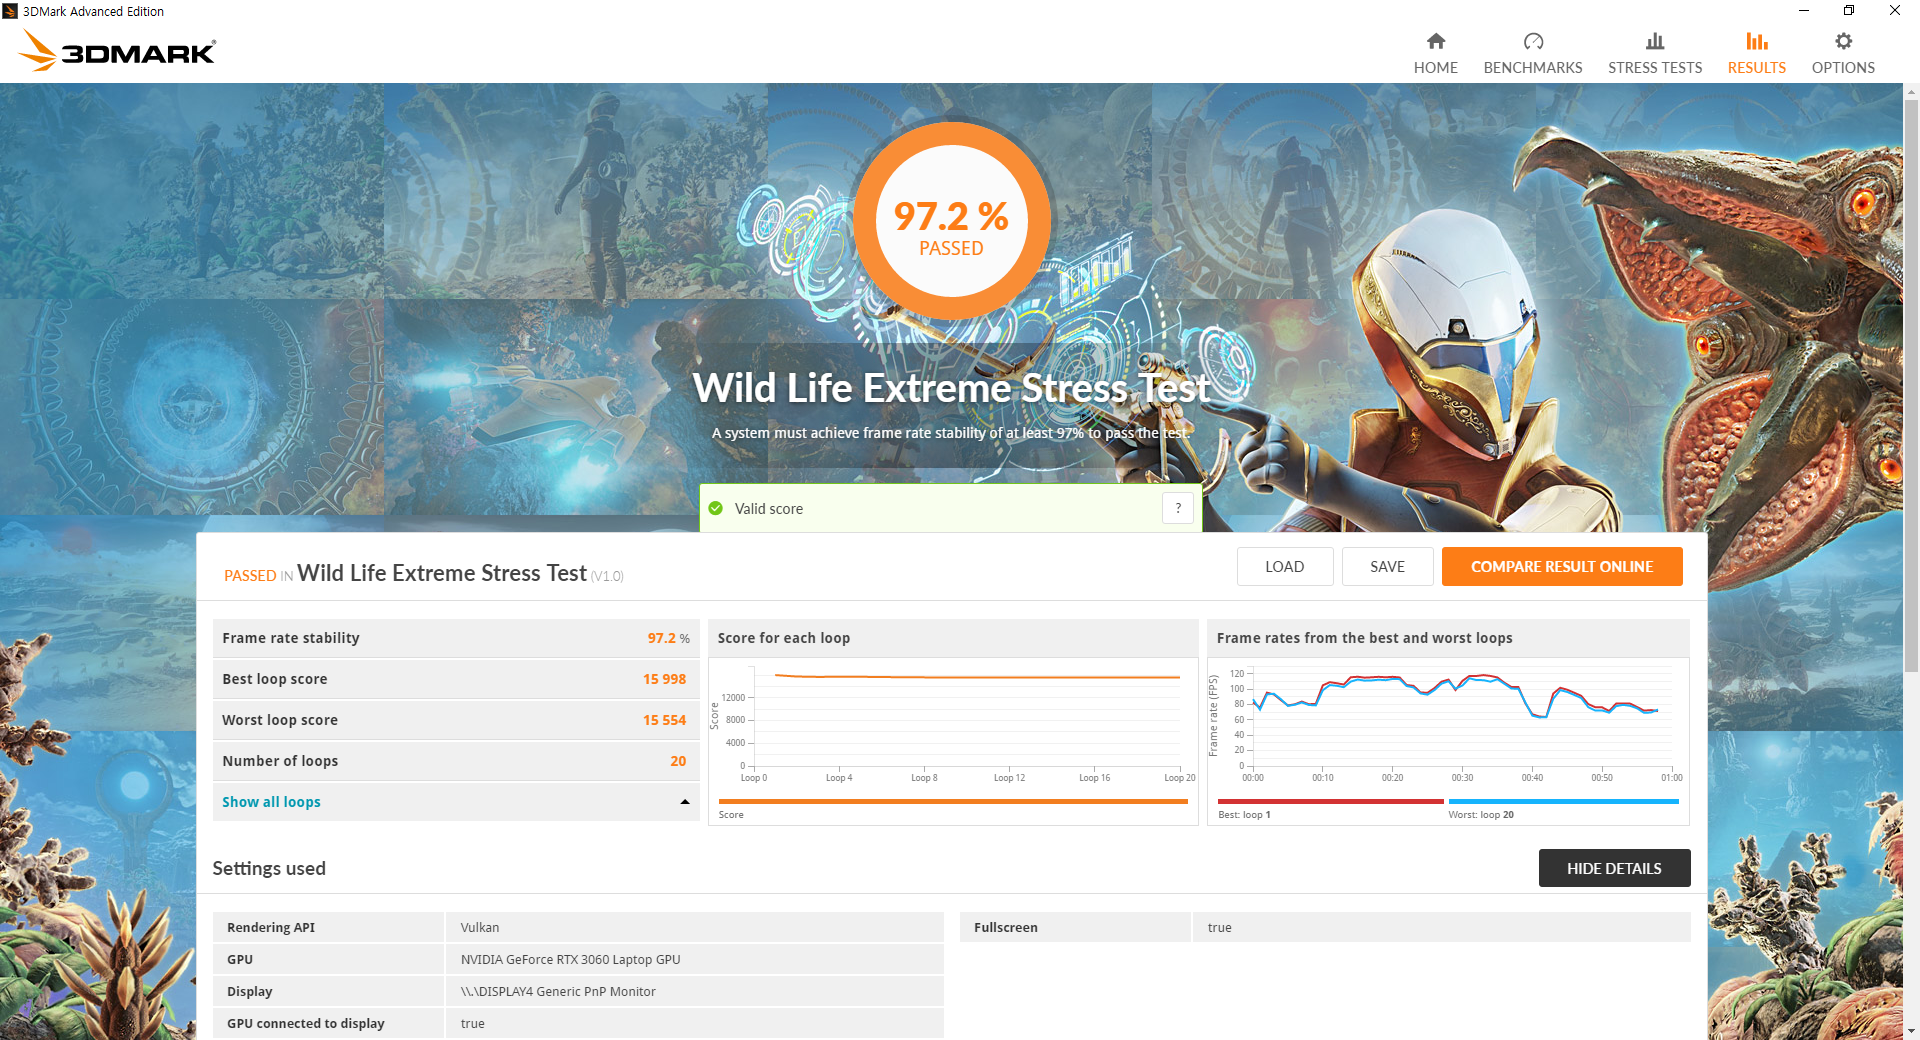The height and width of the screenshot is (1040, 1920).
Task: Click the DISPLAY4 Generic PnP Monitor value
Action: pos(558,992)
